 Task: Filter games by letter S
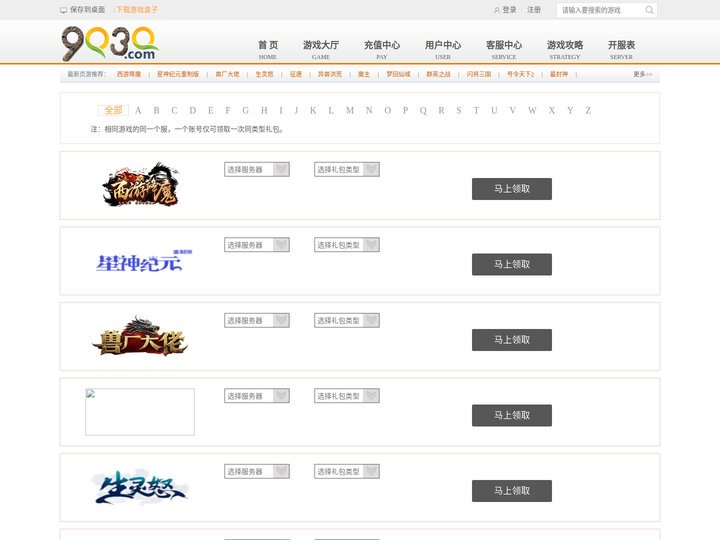coord(459,111)
